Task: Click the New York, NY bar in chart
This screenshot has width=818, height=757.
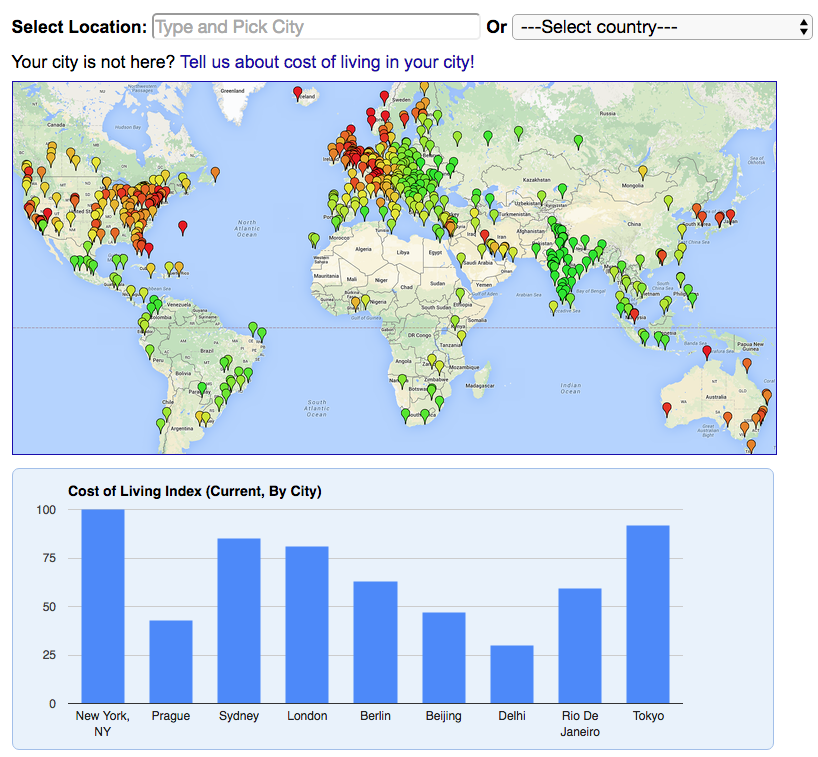Action: [x=103, y=606]
